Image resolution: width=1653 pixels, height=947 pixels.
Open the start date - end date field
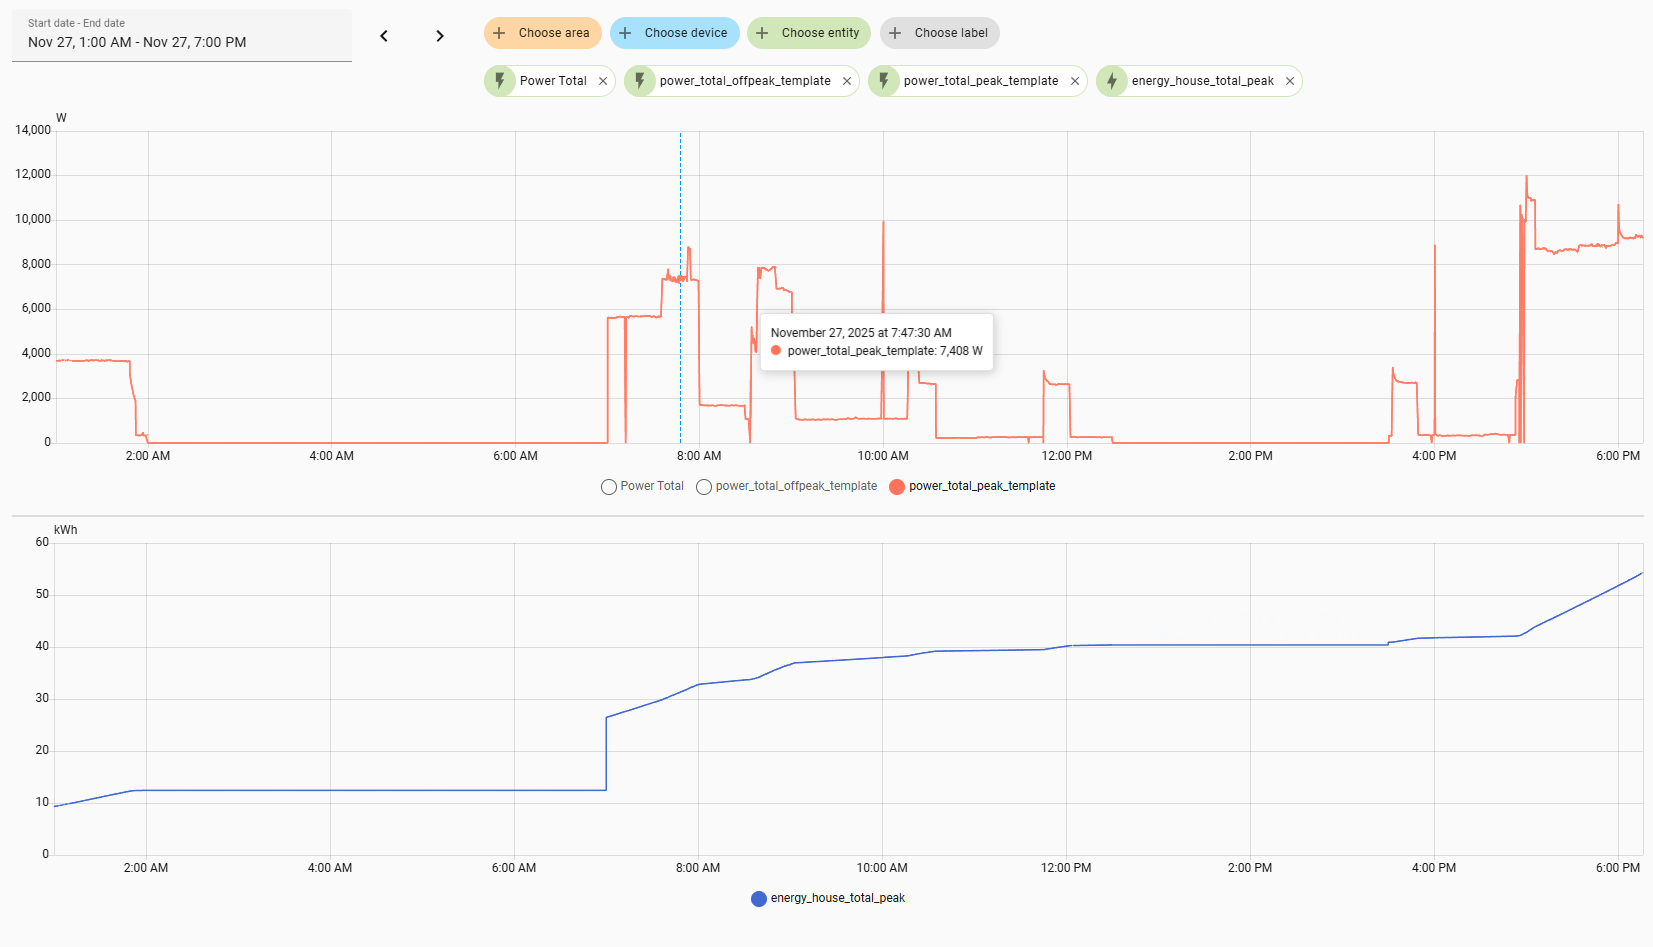[x=182, y=35]
